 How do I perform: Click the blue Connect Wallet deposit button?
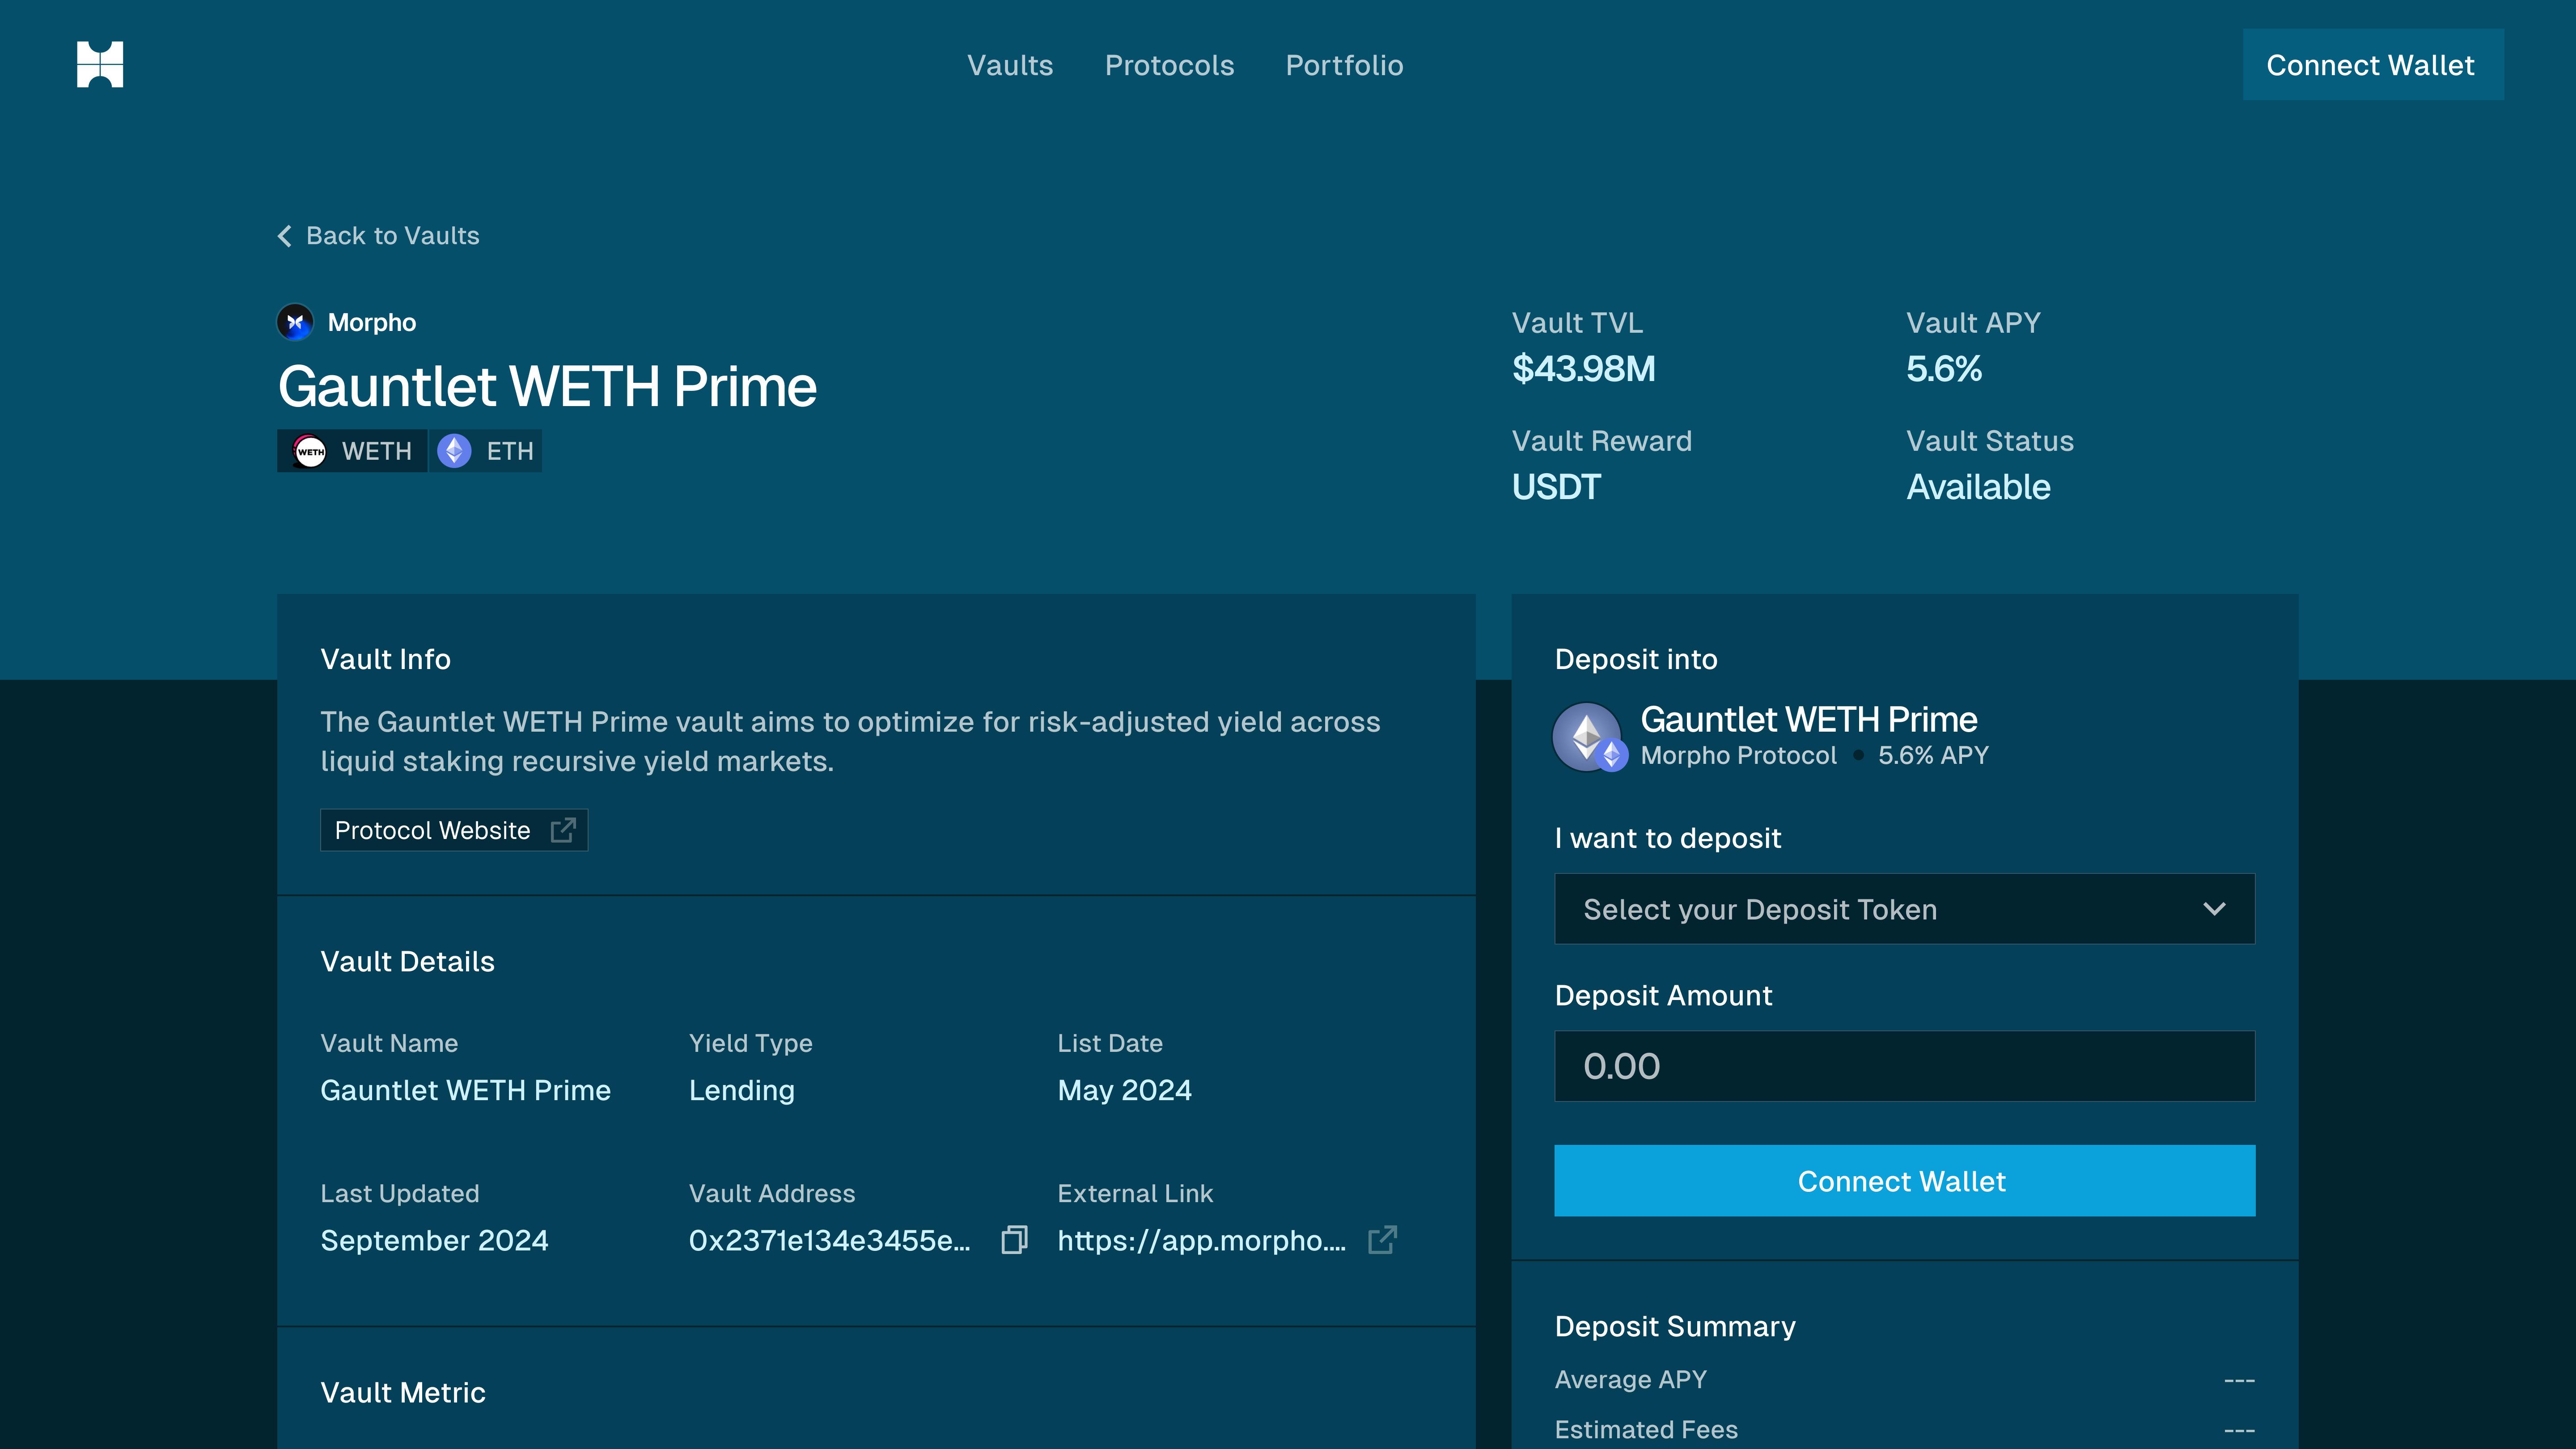[x=1904, y=1181]
